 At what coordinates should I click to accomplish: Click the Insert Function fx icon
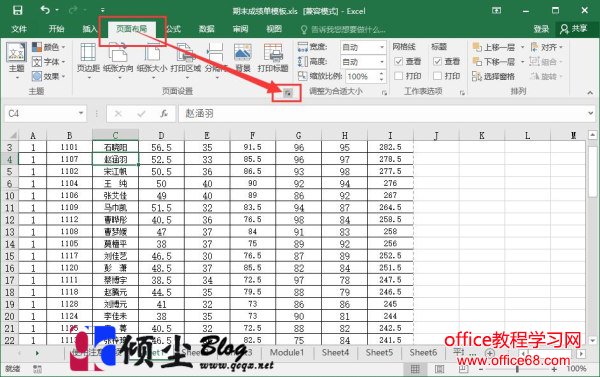164,114
